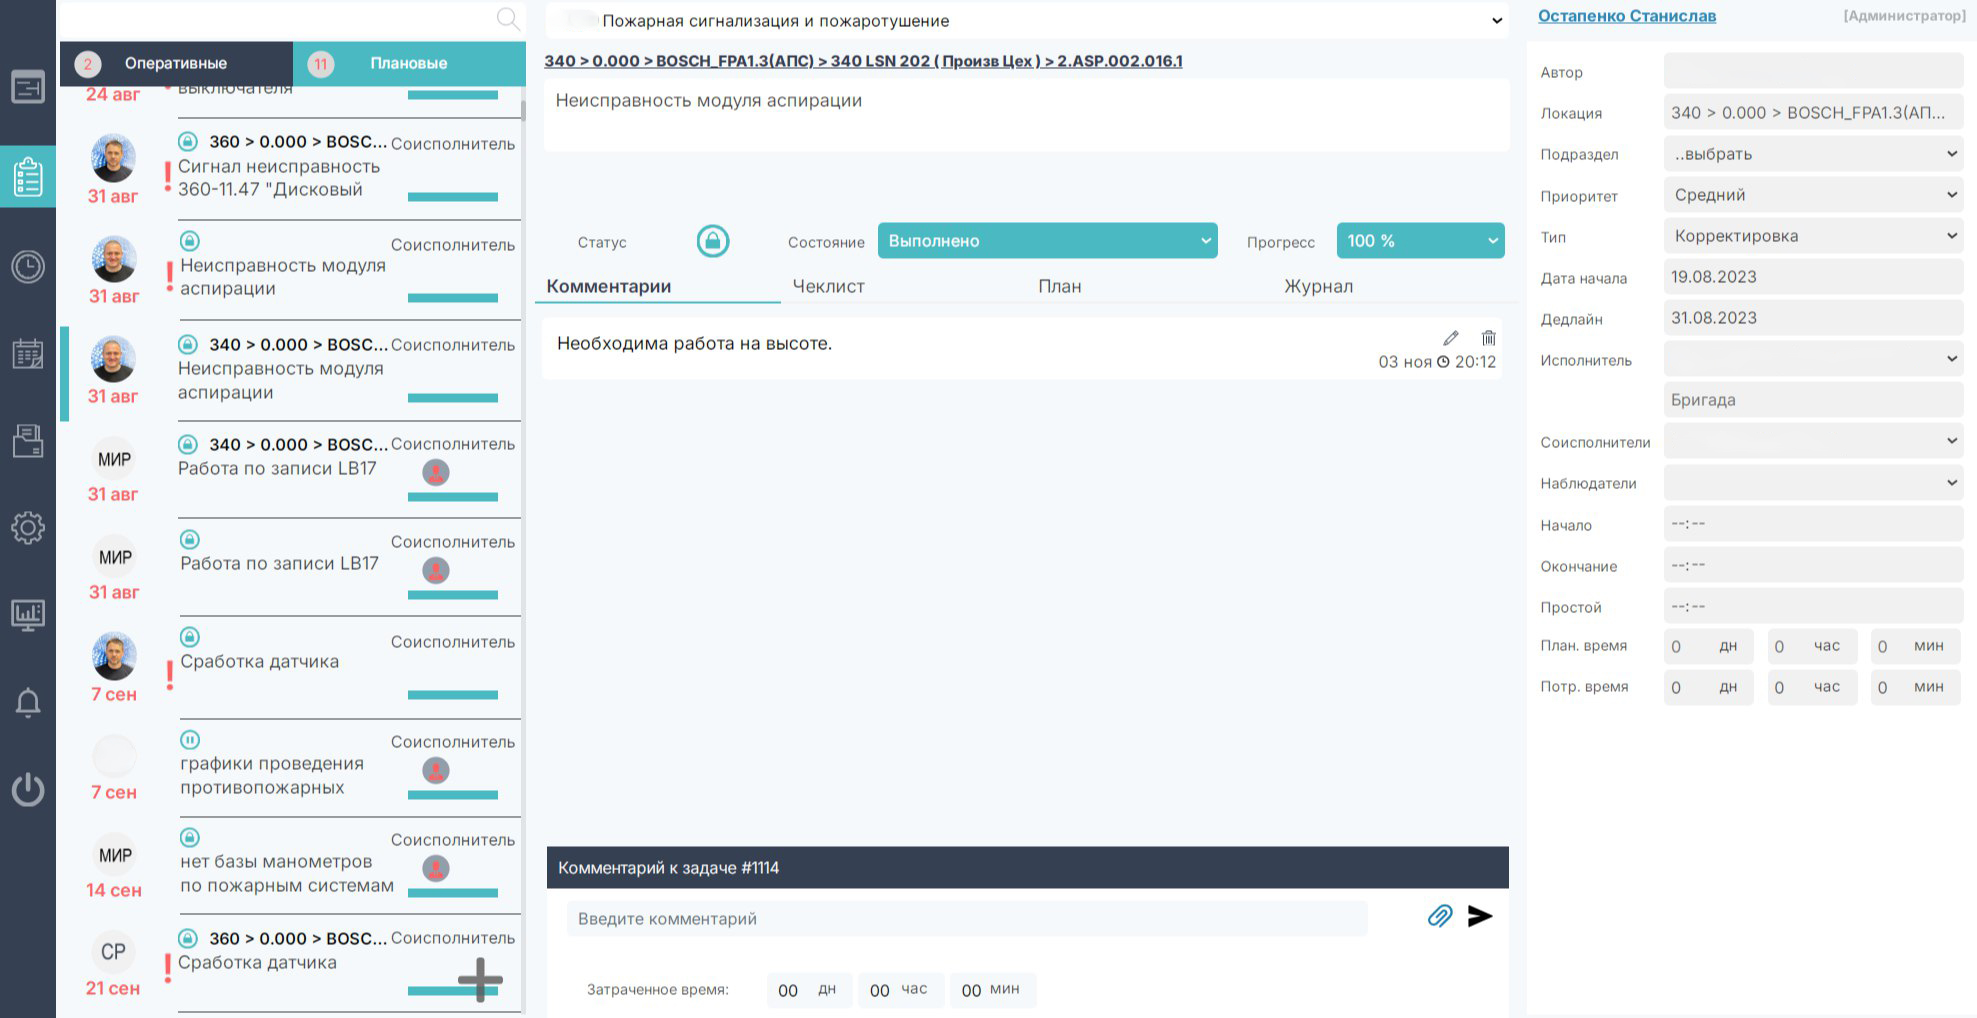Image resolution: width=1977 pixels, height=1018 pixels.
Task: Attach a file using paperclip icon
Action: pos(1439,916)
